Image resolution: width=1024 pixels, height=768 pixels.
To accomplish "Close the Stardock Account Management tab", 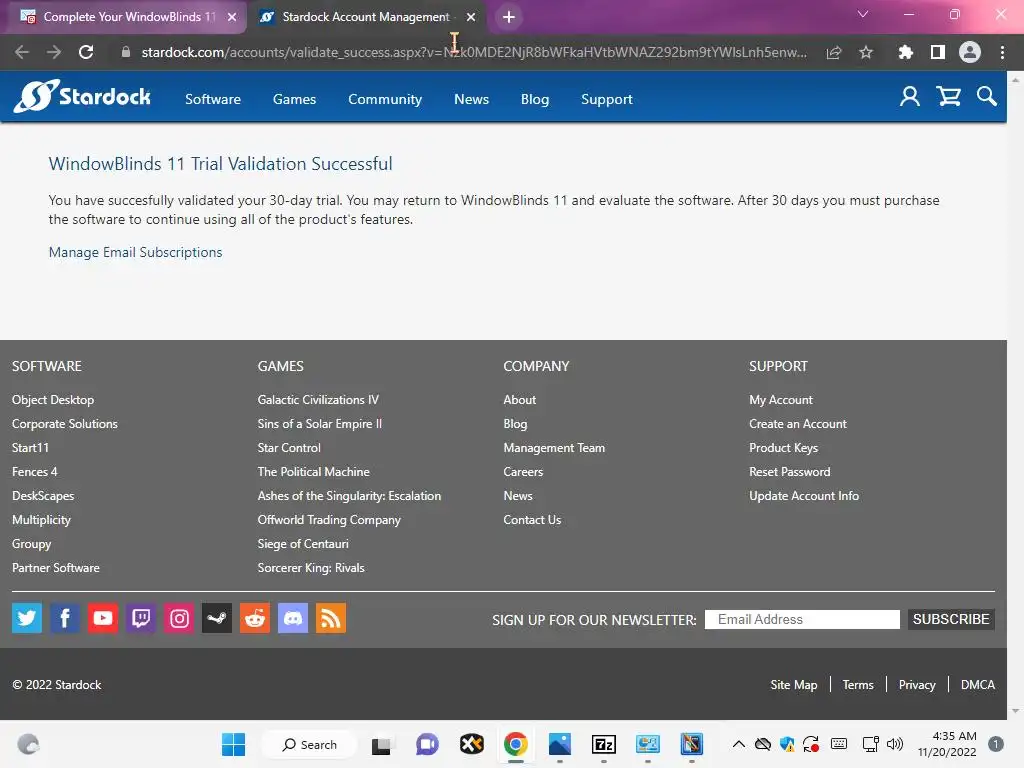I will click(471, 18).
